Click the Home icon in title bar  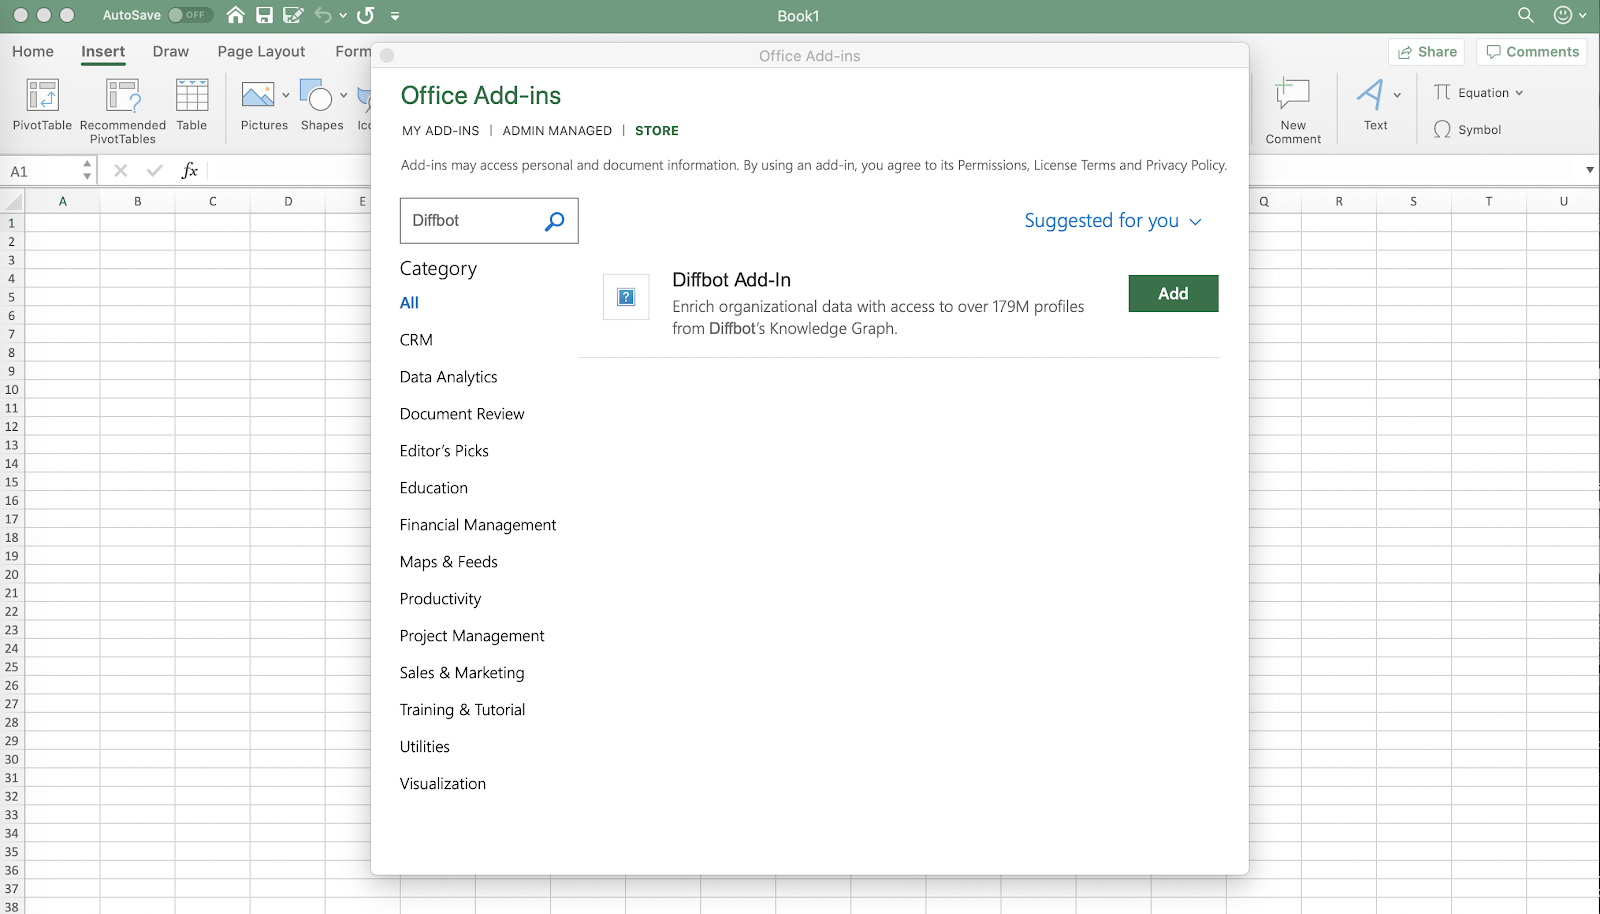click(x=236, y=15)
